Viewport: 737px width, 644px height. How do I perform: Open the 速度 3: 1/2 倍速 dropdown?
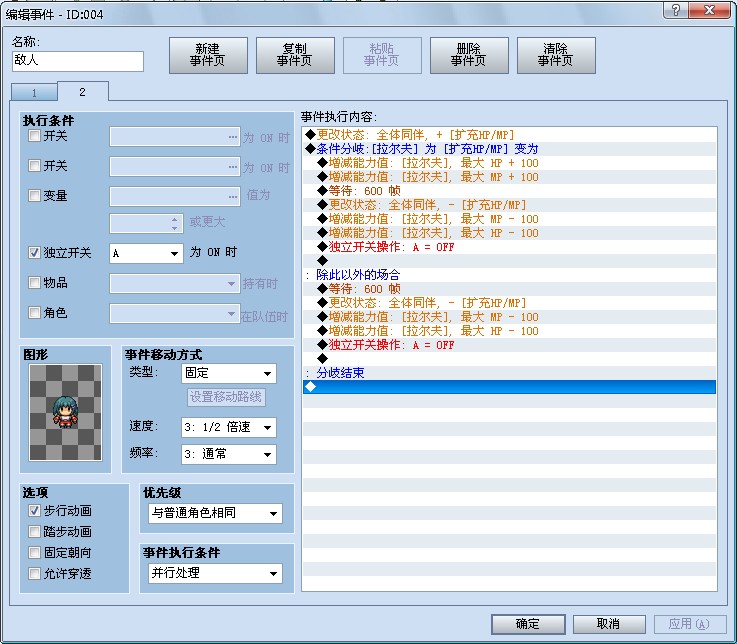(x=228, y=427)
